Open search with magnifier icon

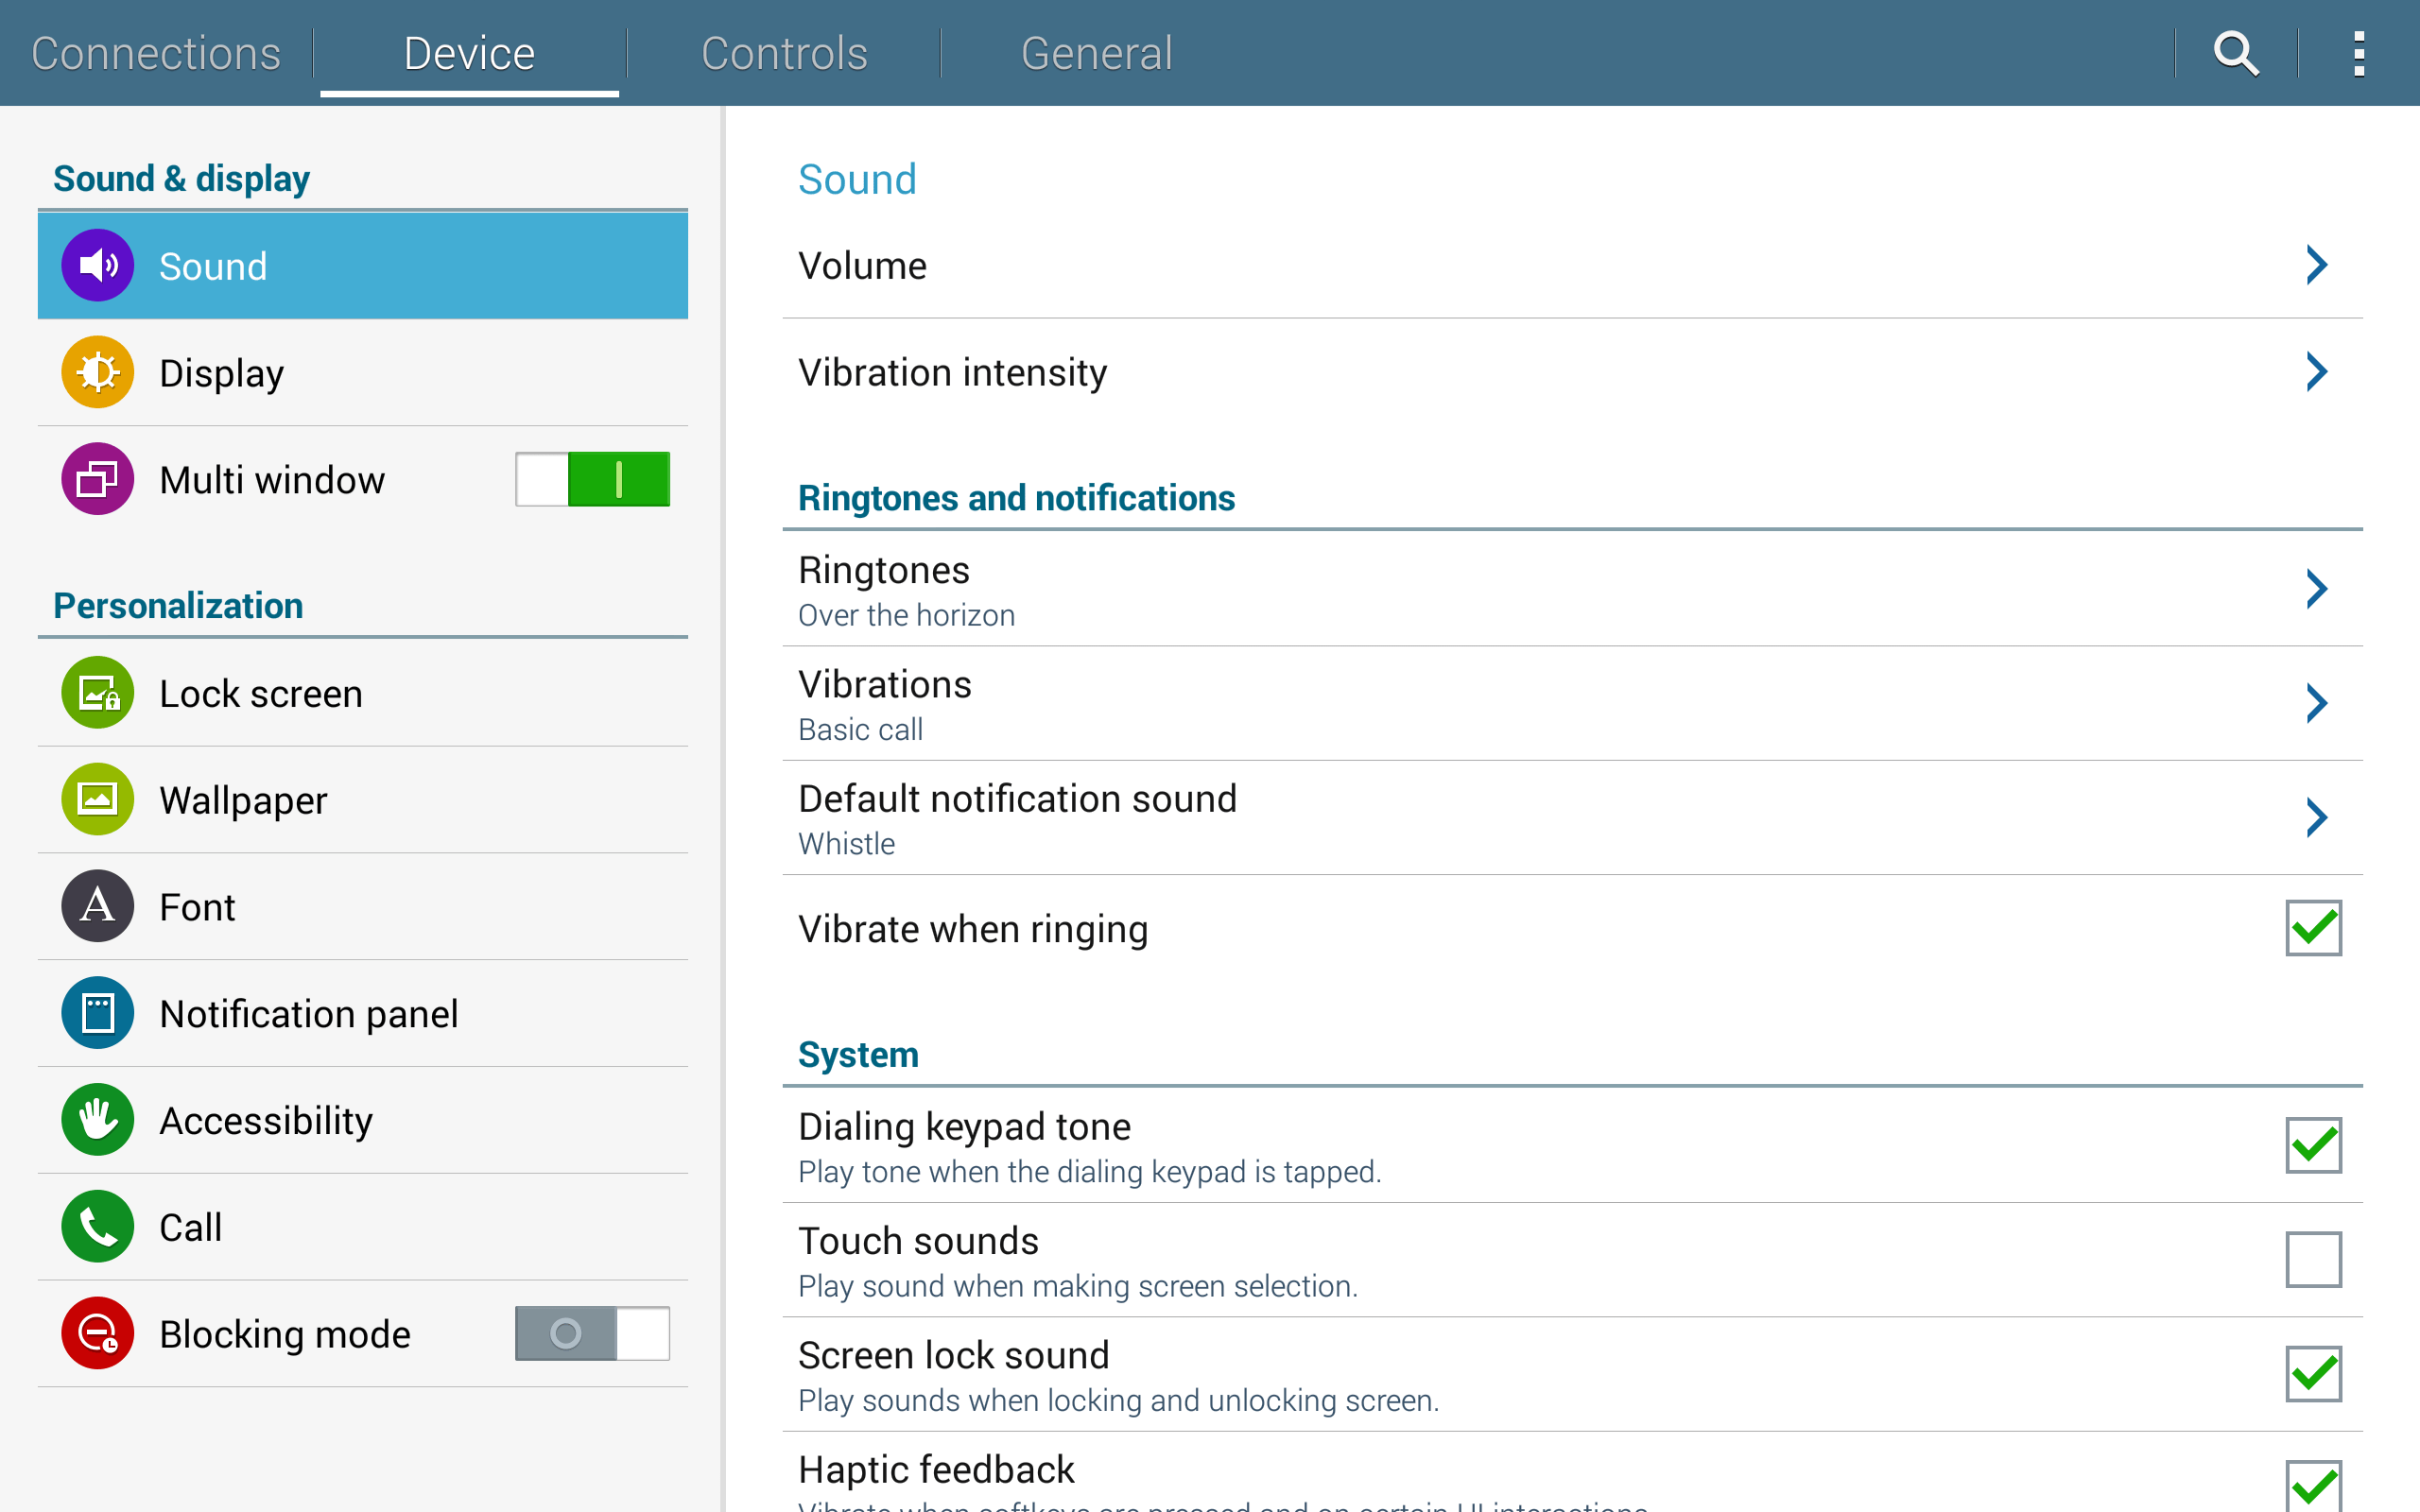tap(2236, 53)
